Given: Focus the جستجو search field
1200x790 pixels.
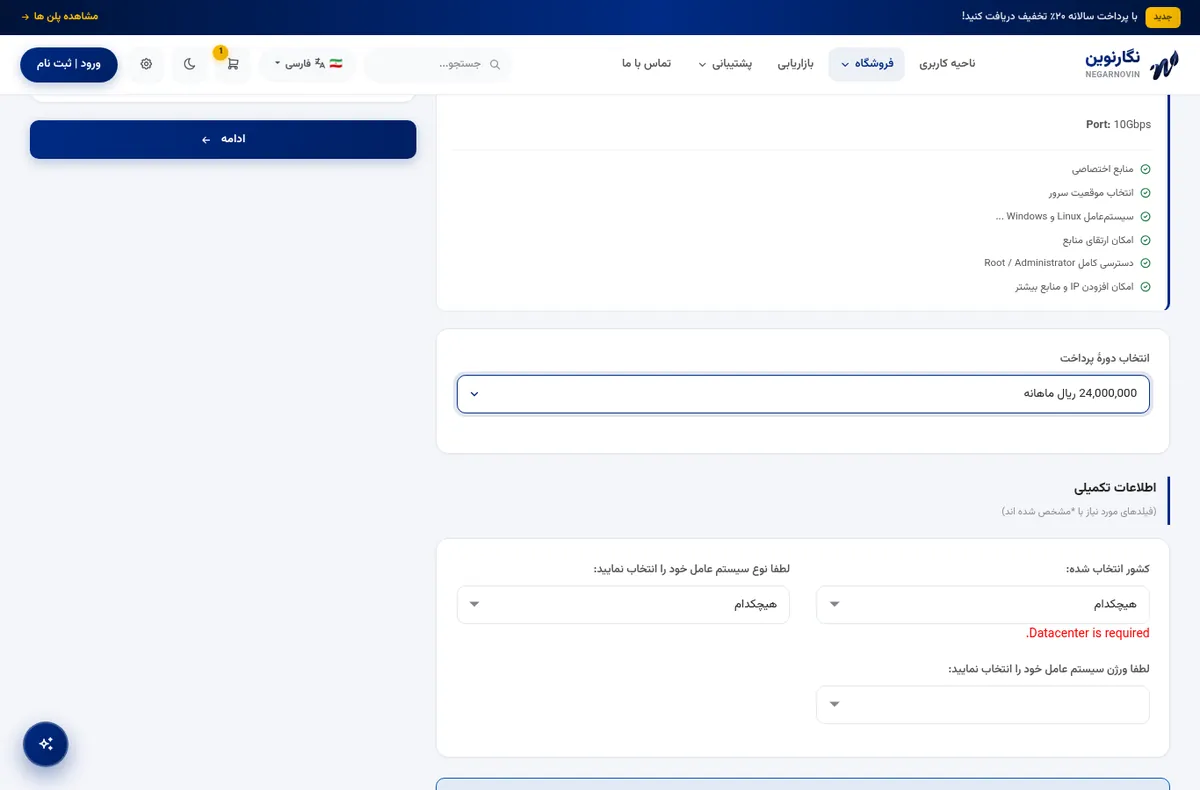Looking at the screenshot, I should (438, 64).
